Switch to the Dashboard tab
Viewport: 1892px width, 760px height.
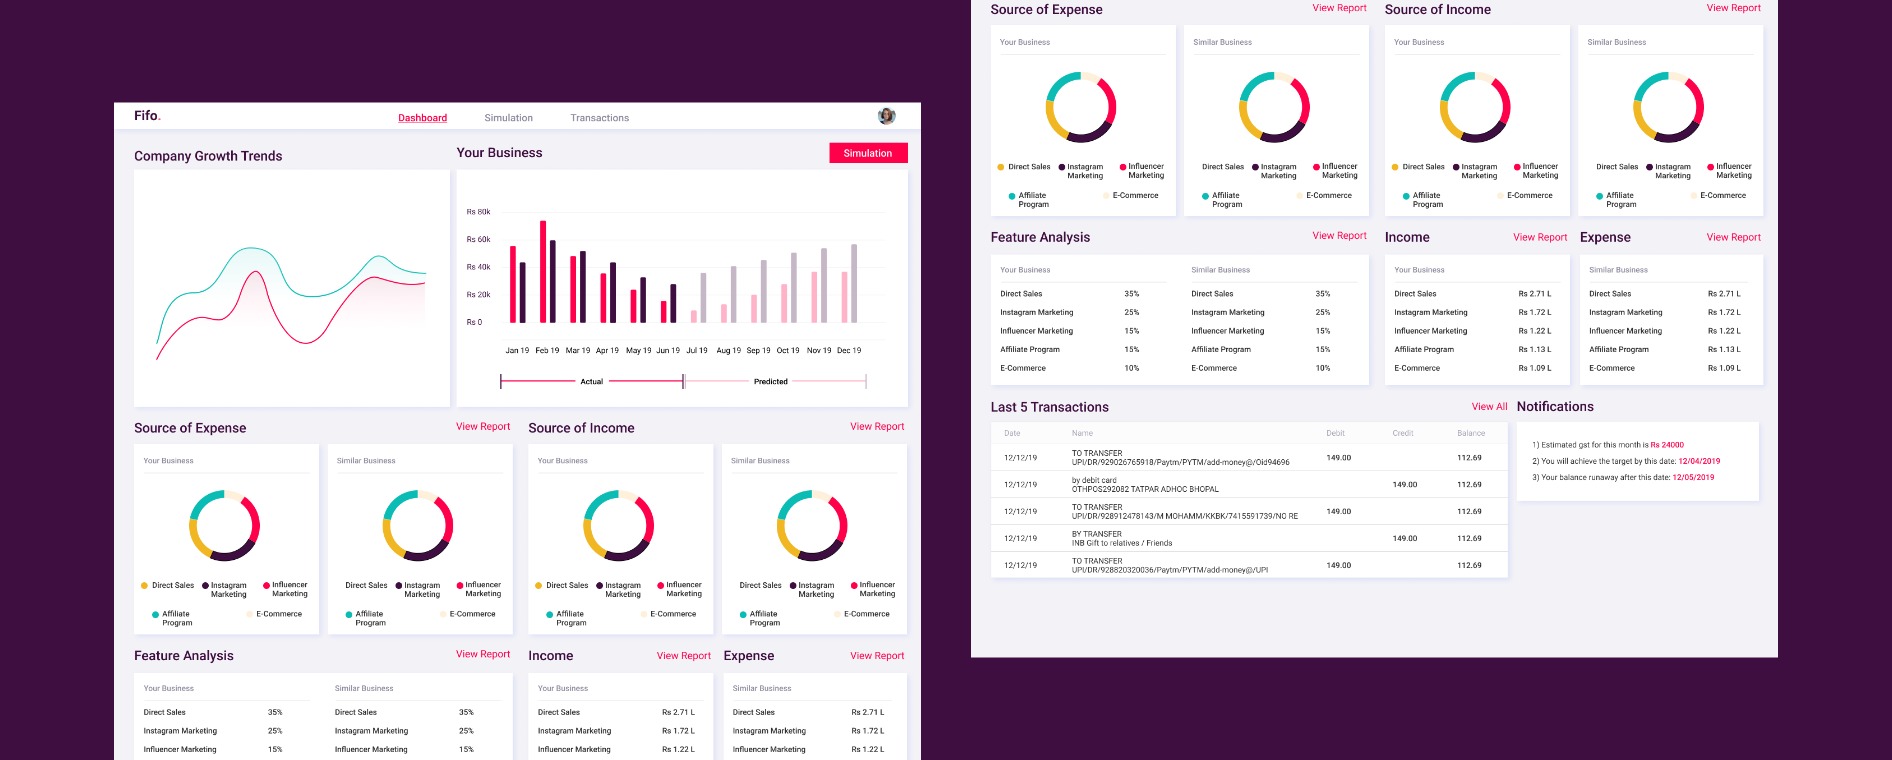point(422,118)
